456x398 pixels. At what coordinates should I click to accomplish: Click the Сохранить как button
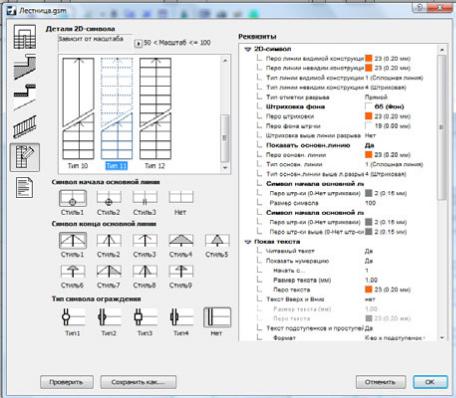(138, 382)
